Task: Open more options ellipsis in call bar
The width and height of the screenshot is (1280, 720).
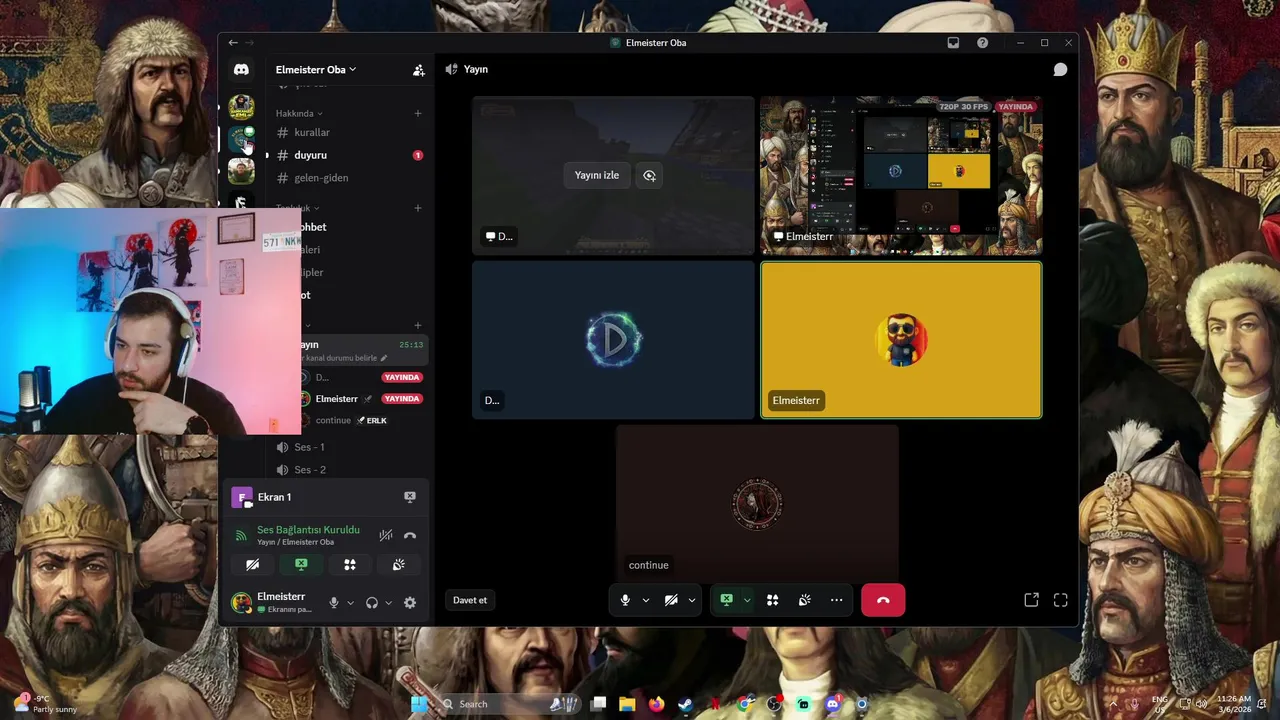Action: click(x=836, y=600)
